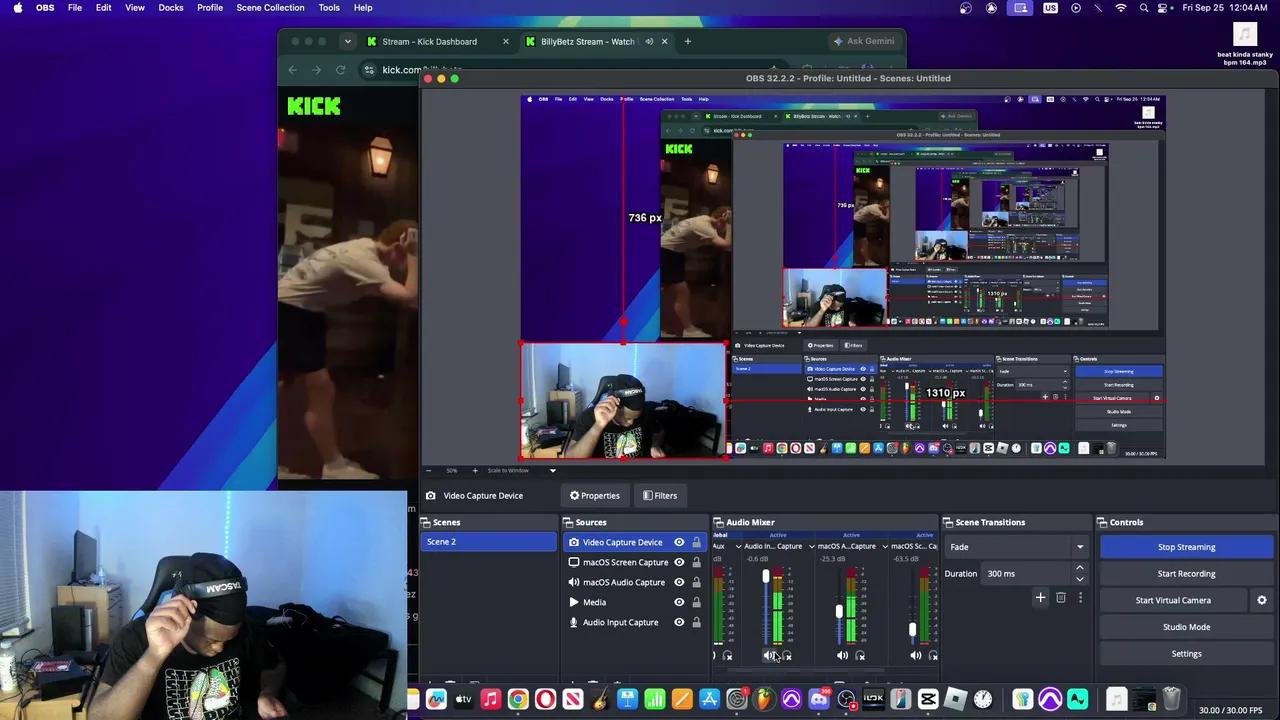Lock the macOS Screen Capture source
Screen dimensions: 1280x720
[x=696, y=562]
